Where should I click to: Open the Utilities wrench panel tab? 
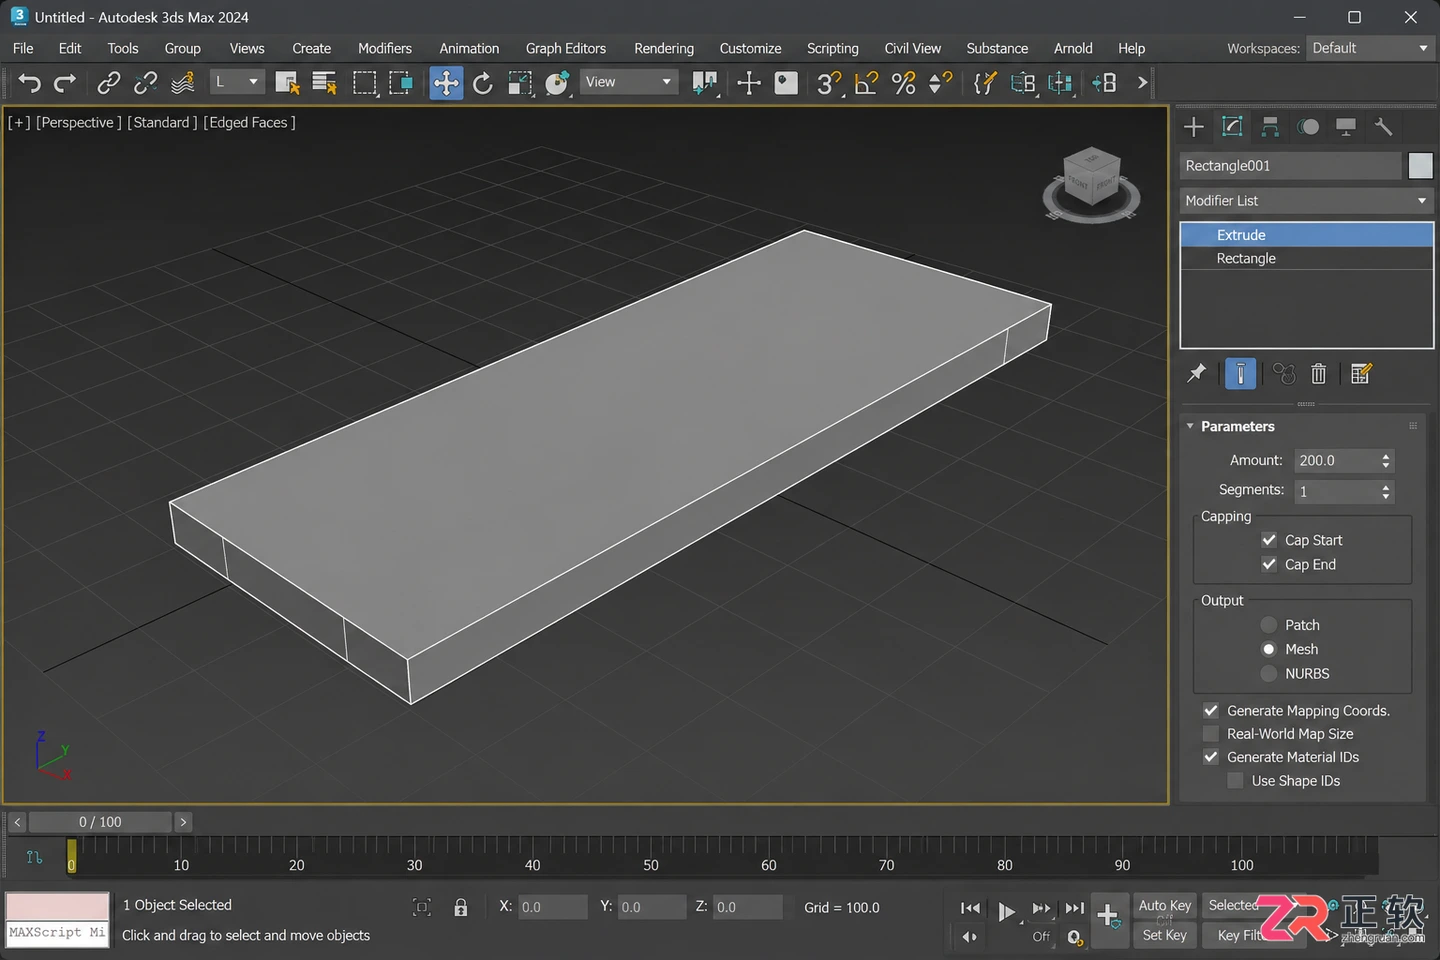point(1384,127)
